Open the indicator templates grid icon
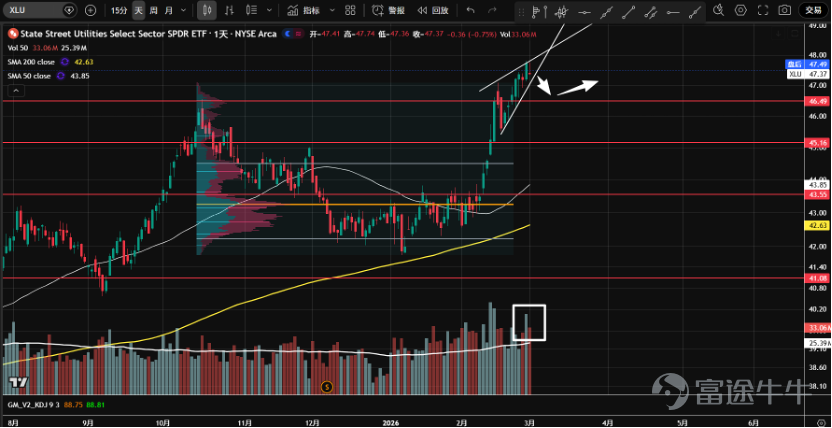The width and height of the screenshot is (832, 428). [350, 10]
